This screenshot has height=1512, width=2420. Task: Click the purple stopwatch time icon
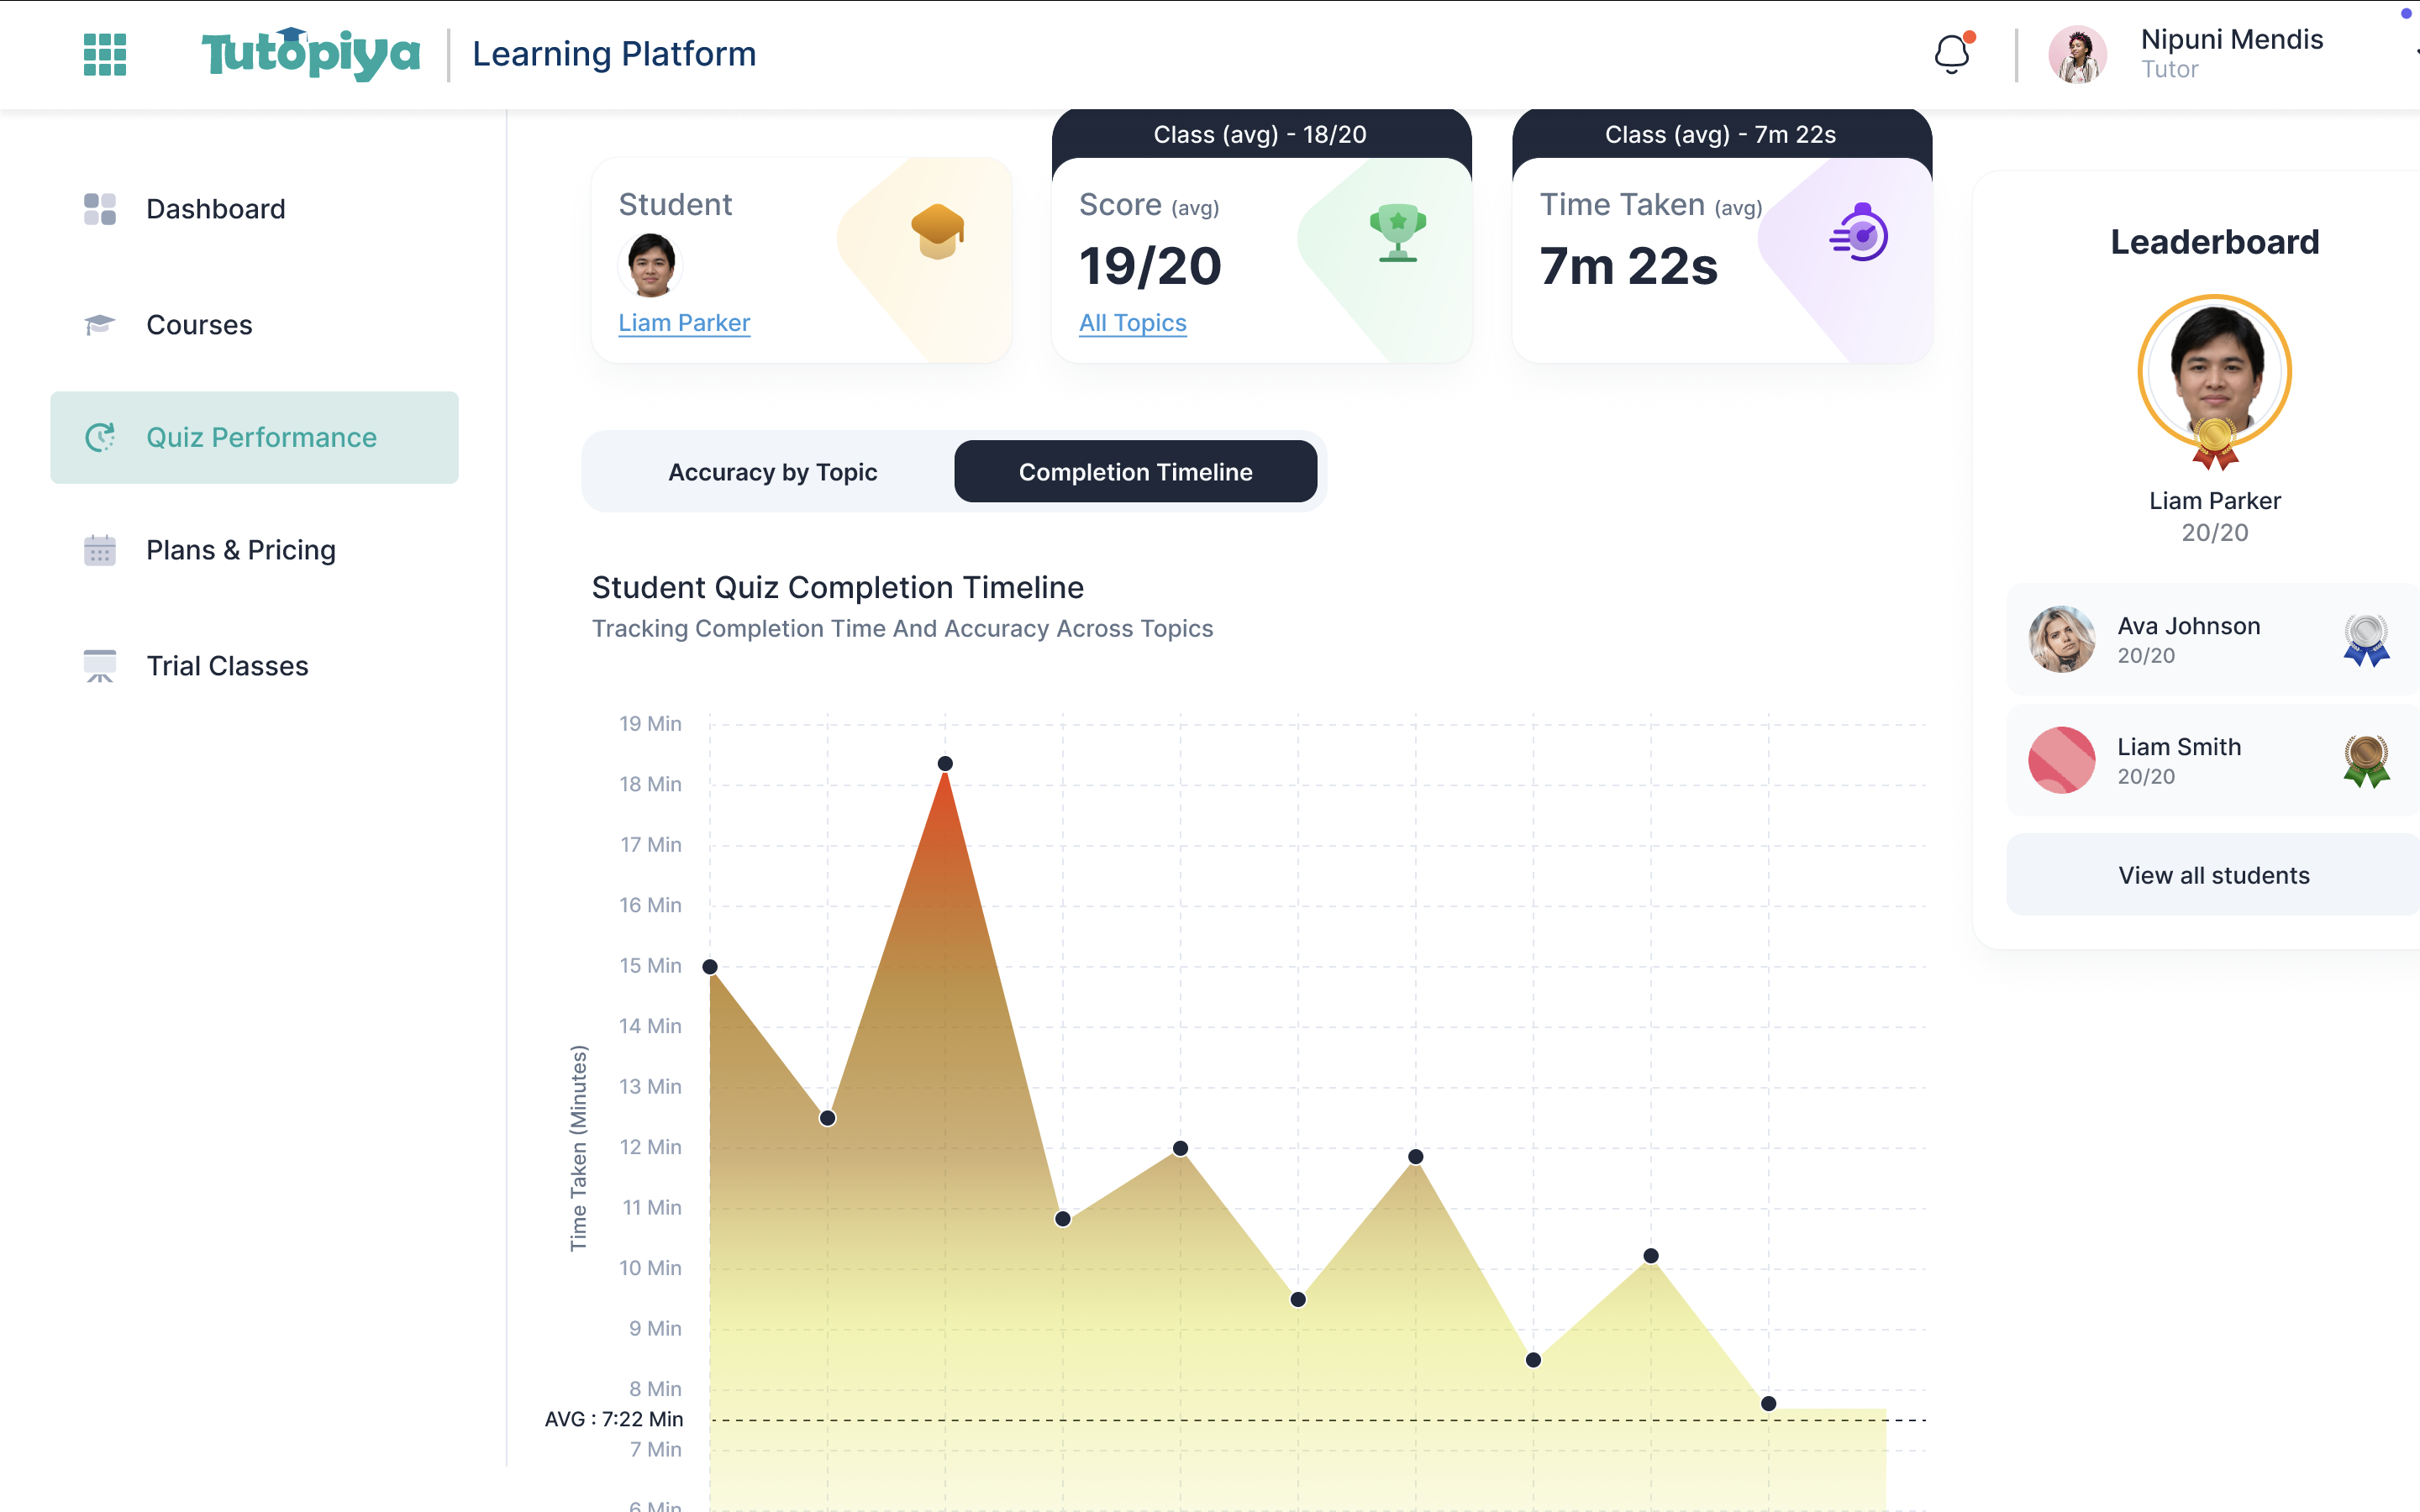1859,232
